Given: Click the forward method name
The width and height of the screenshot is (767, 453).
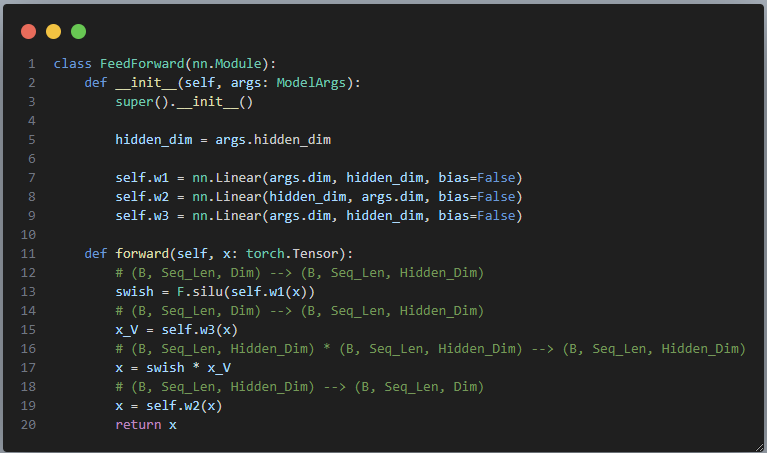Looking at the screenshot, I should [x=142, y=253].
